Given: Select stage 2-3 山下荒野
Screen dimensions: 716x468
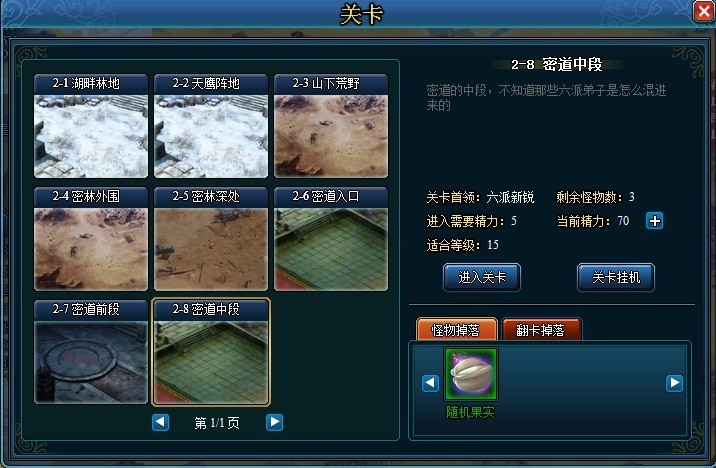Looking at the screenshot, I should 331,126.
